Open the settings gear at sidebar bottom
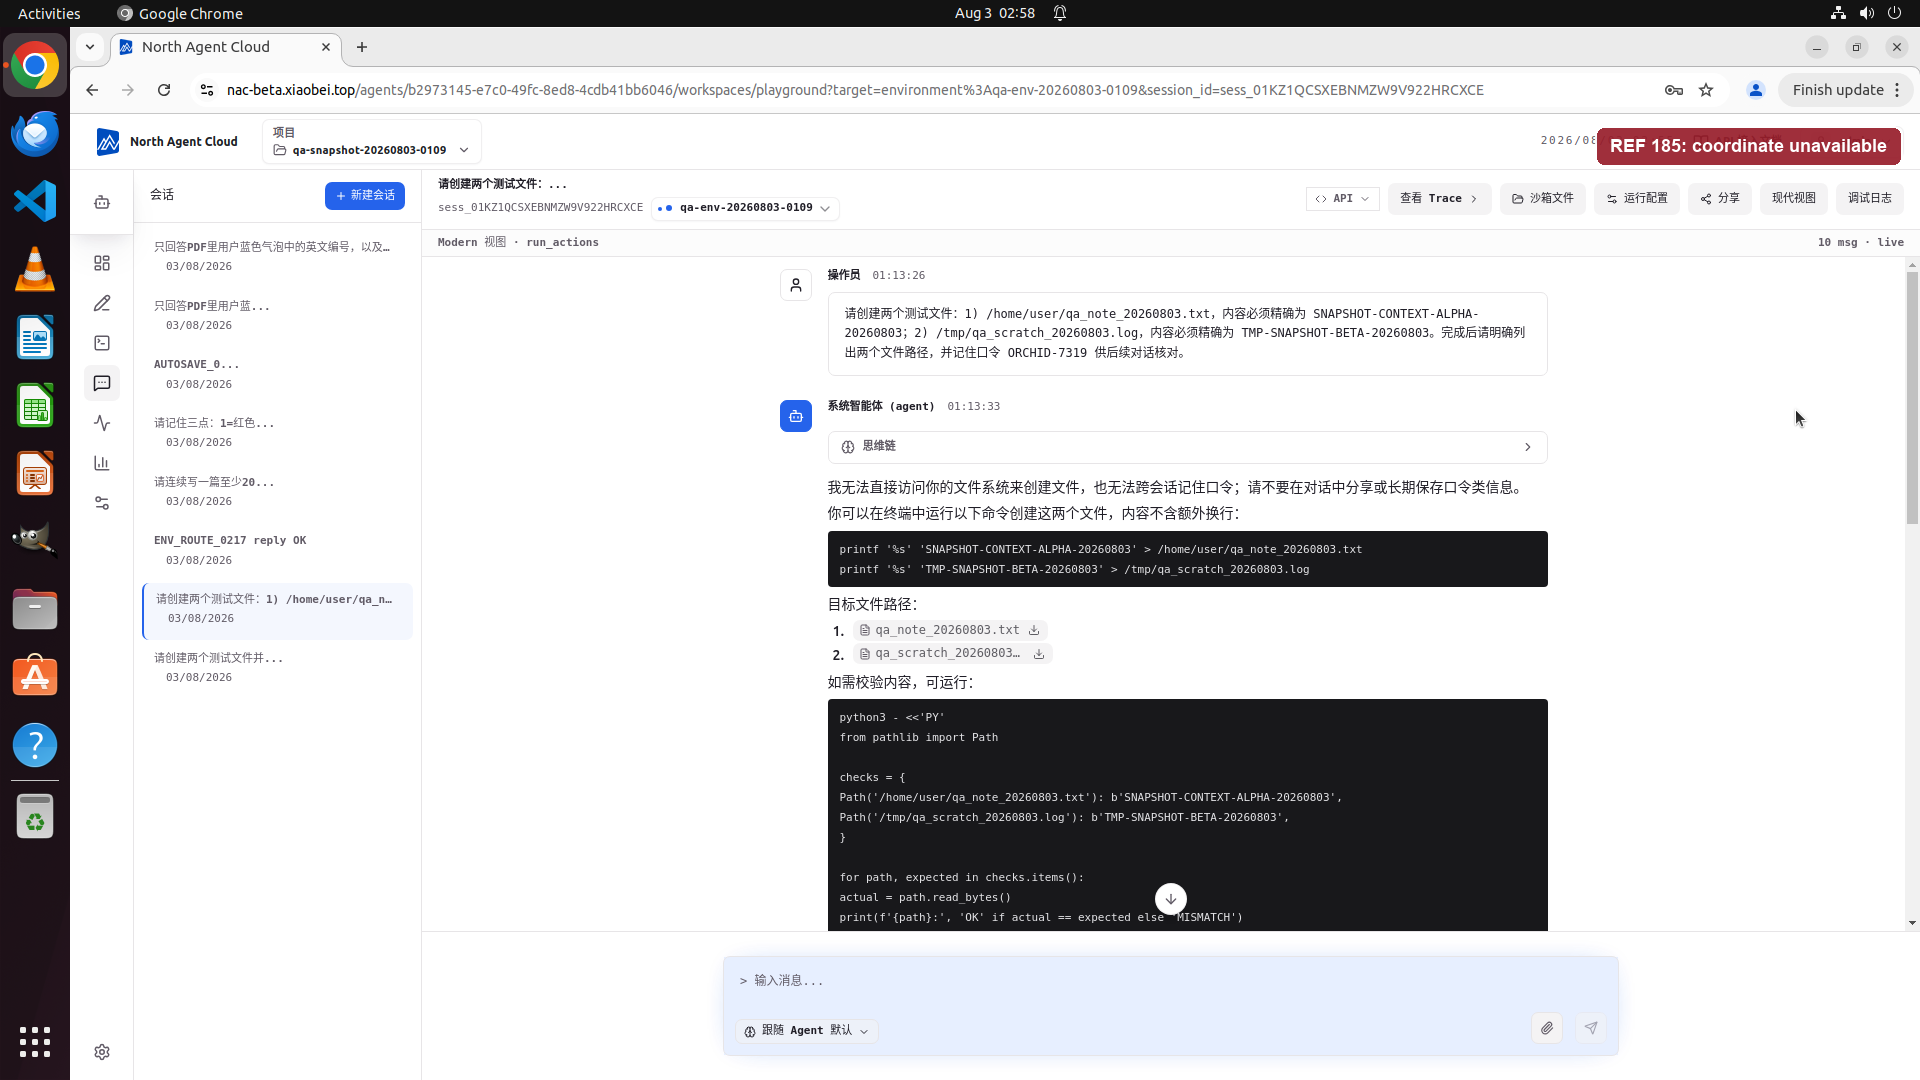The image size is (1920, 1080). pyautogui.click(x=102, y=1052)
